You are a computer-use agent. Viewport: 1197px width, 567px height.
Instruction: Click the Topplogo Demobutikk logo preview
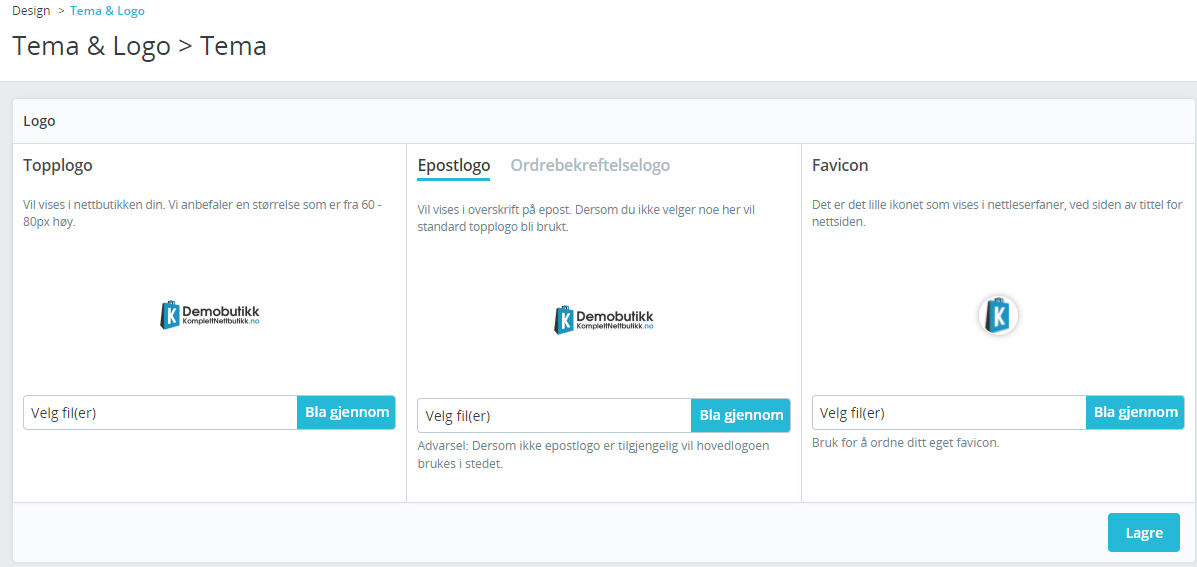[210, 315]
